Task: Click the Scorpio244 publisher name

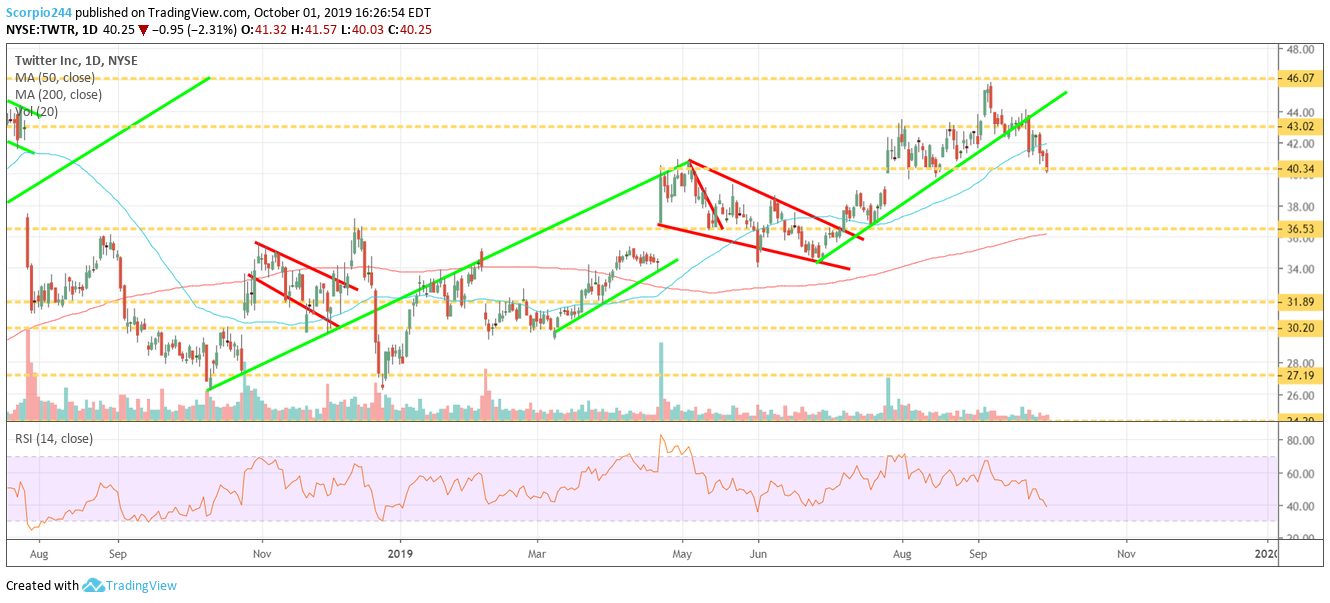Action: coord(40,11)
